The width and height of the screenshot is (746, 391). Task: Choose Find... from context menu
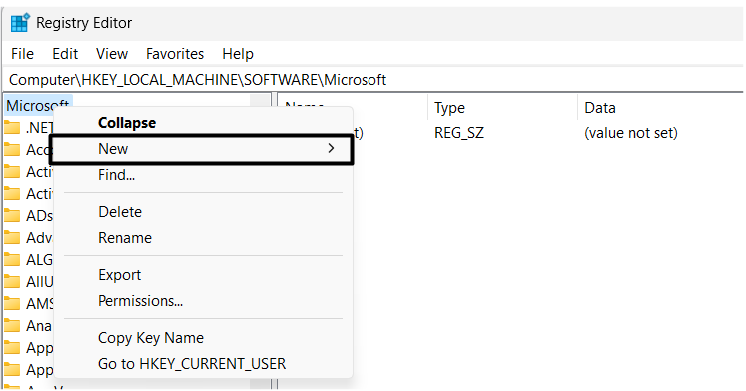tap(116, 175)
